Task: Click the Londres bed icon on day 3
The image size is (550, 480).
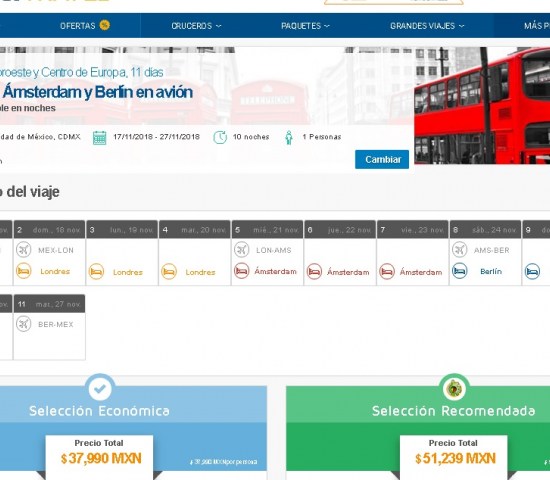Action: click(96, 272)
